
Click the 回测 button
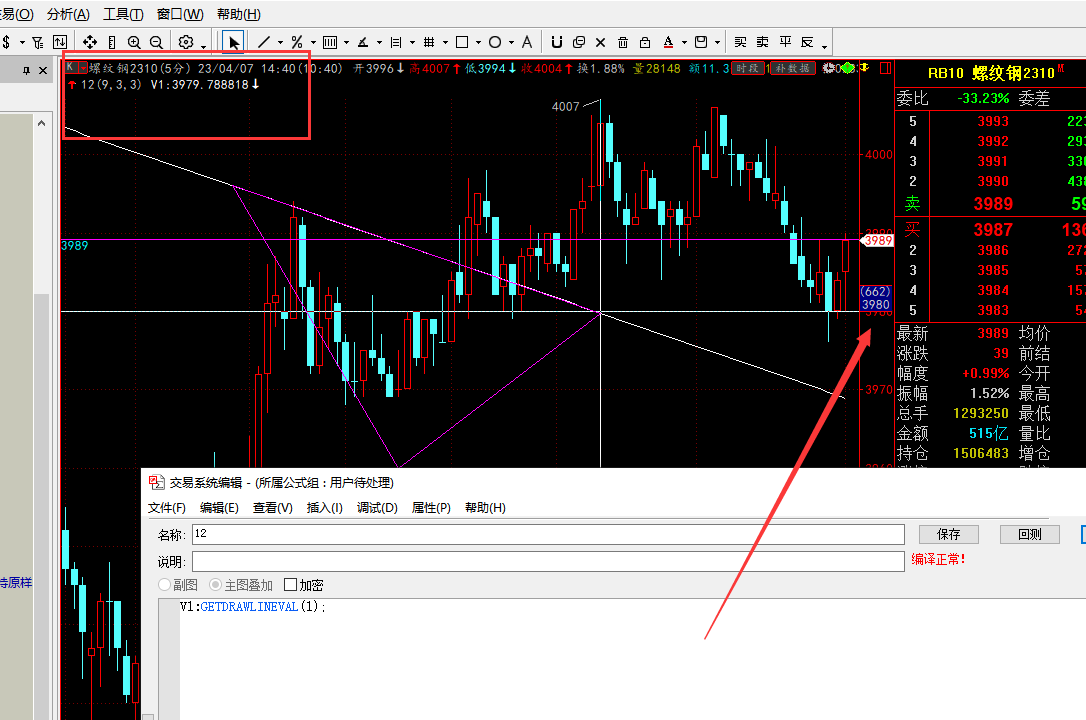tap(1030, 534)
